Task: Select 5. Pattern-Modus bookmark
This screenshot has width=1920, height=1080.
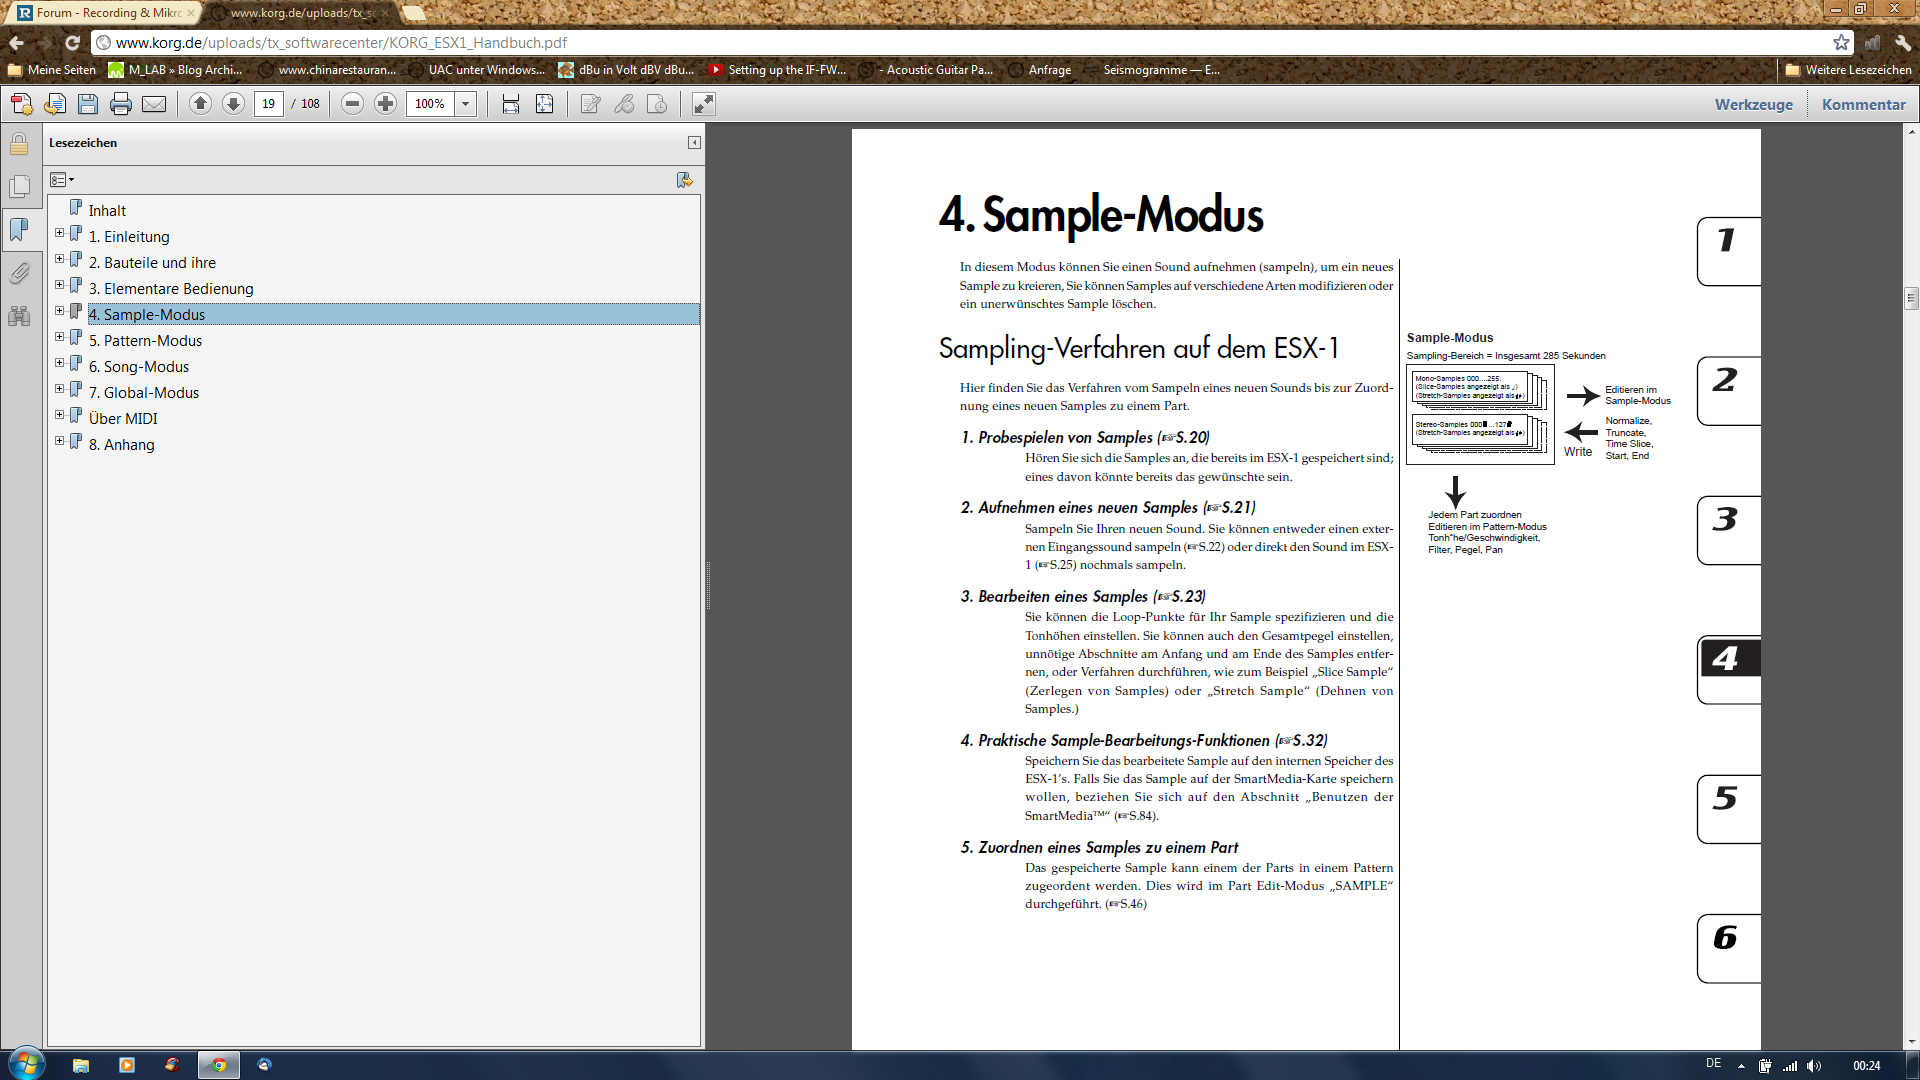Action: 145,341
